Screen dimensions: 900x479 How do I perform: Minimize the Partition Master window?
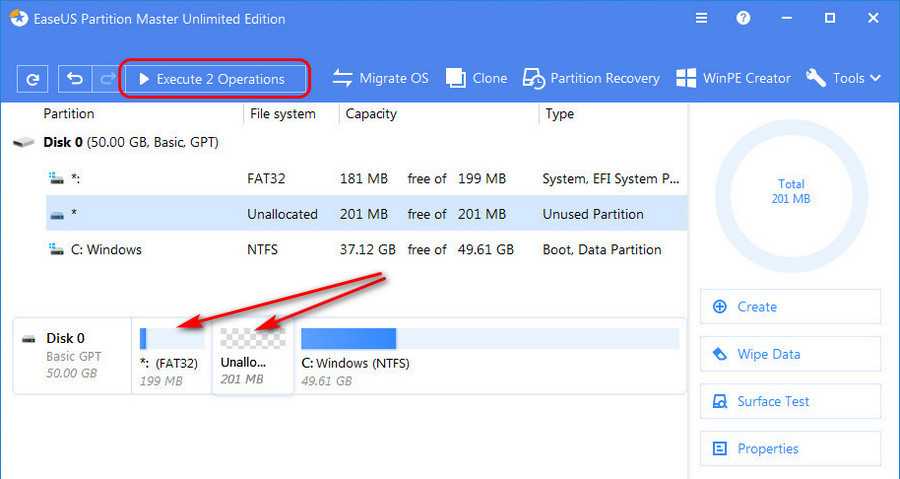tap(787, 18)
